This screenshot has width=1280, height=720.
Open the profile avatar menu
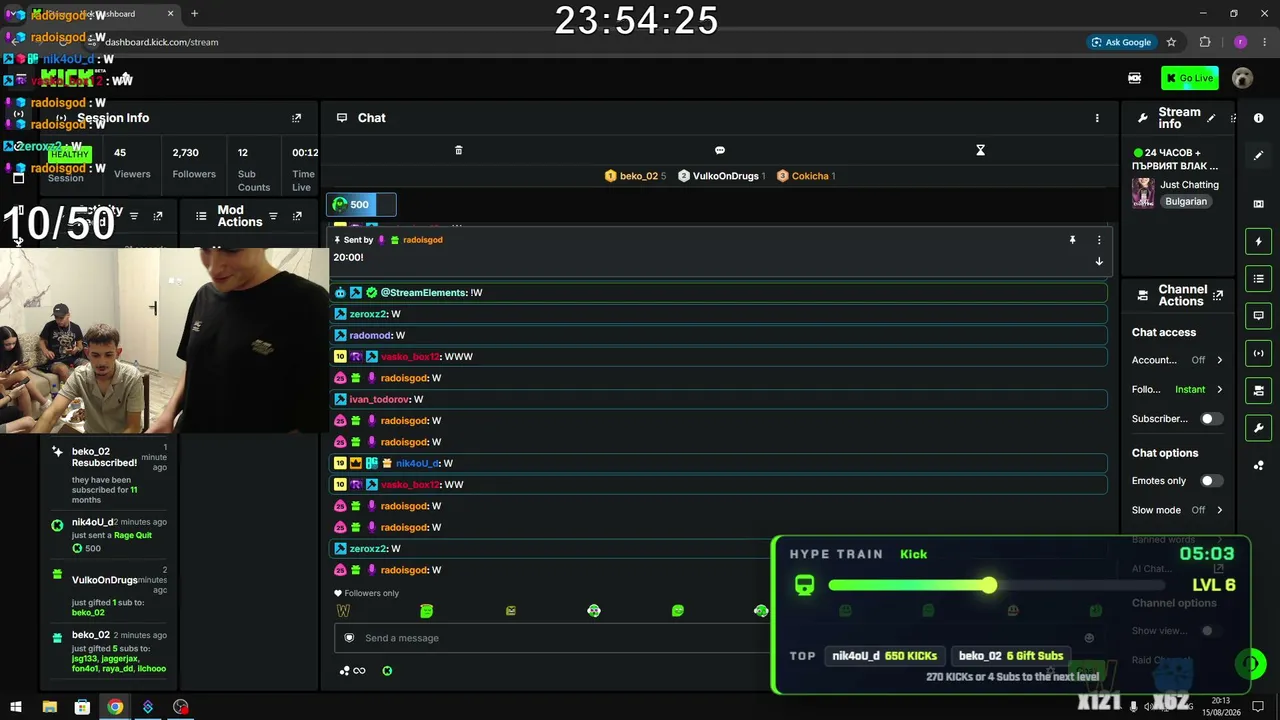(x=1242, y=78)
